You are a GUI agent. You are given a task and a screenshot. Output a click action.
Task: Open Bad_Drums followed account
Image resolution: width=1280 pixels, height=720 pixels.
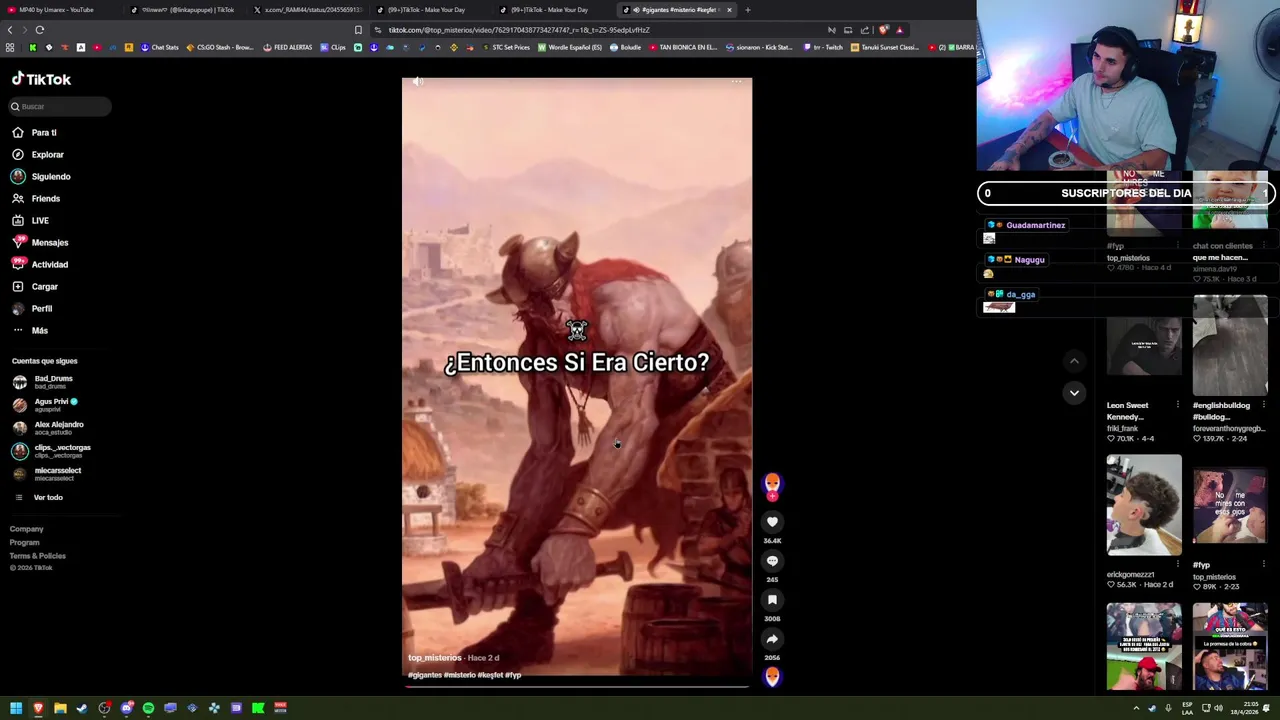(x=53, y=381)
